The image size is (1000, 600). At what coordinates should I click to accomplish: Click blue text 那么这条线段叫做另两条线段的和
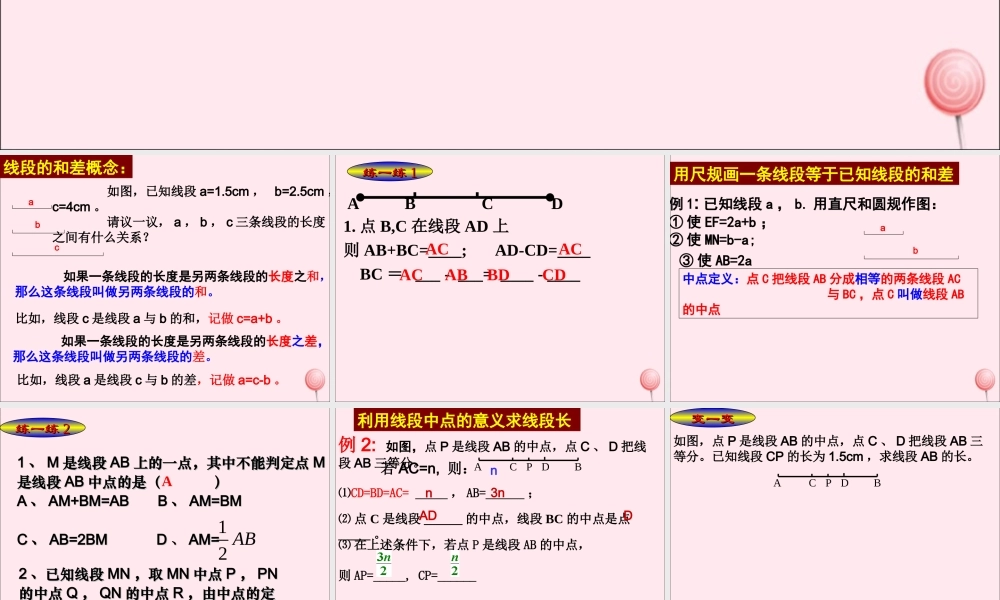(x=115, y=292)
